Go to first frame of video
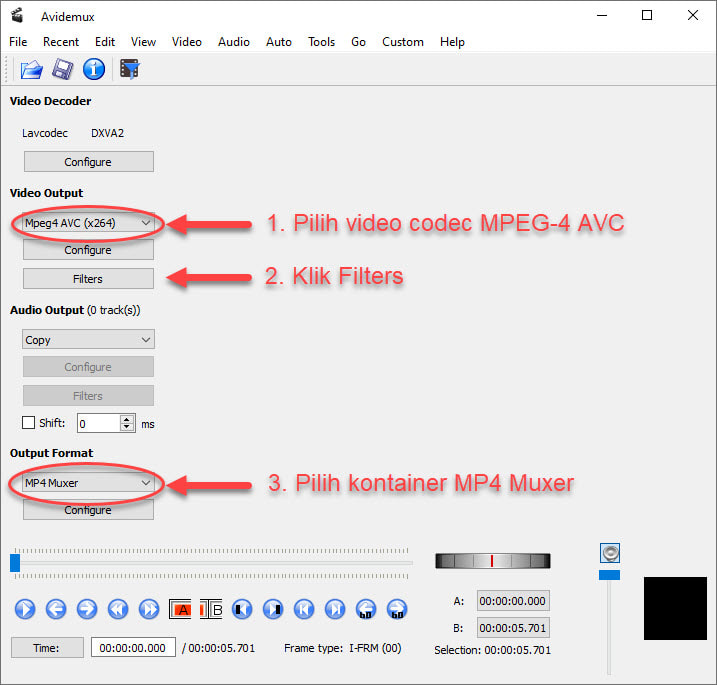Image resolution: width=717 pixels, height=685 pixels. (x=304, y=609)
